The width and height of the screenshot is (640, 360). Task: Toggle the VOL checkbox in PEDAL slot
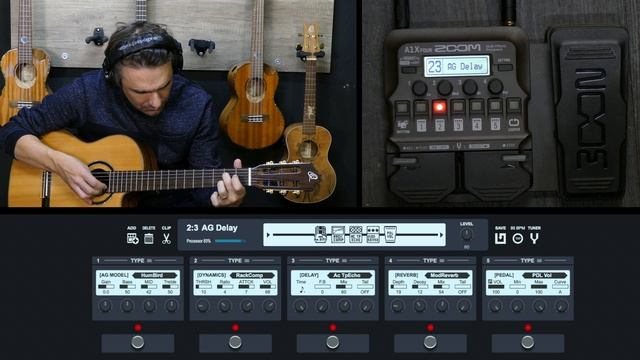[490, 282]
